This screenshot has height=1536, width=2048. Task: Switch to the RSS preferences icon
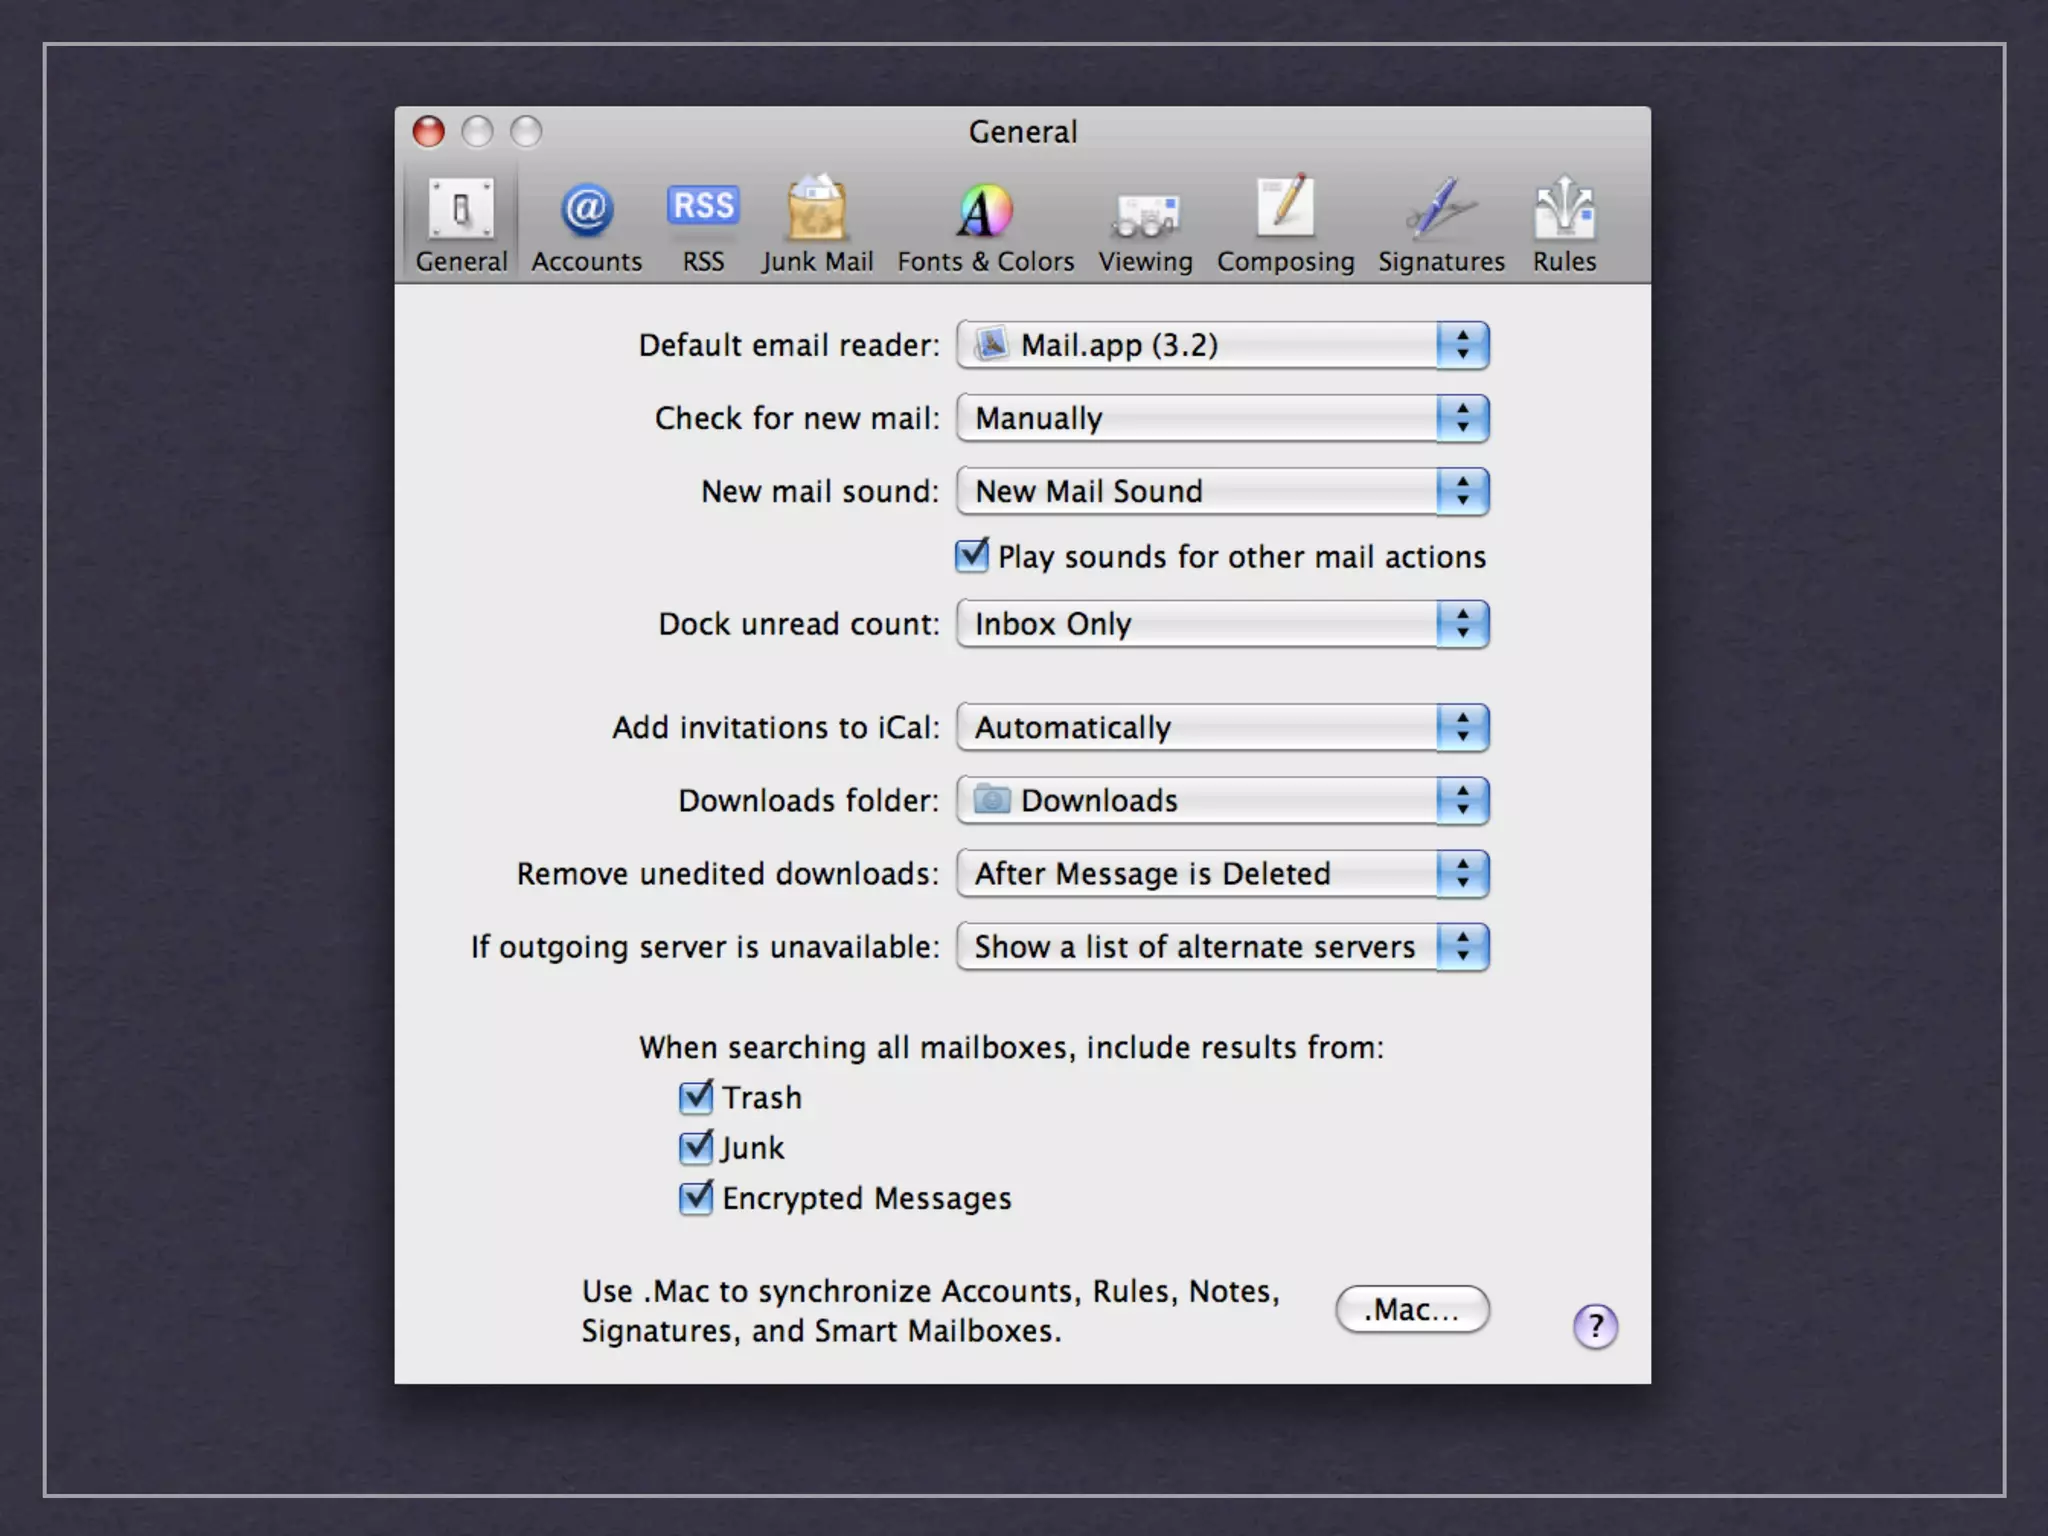703,225
